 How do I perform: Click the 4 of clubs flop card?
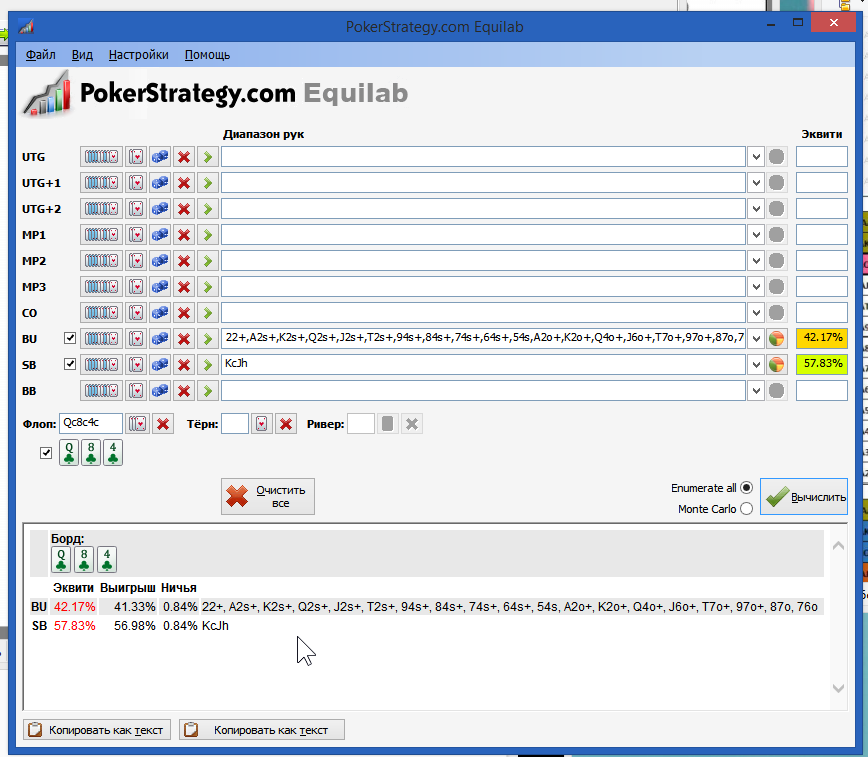coord(113,453)
